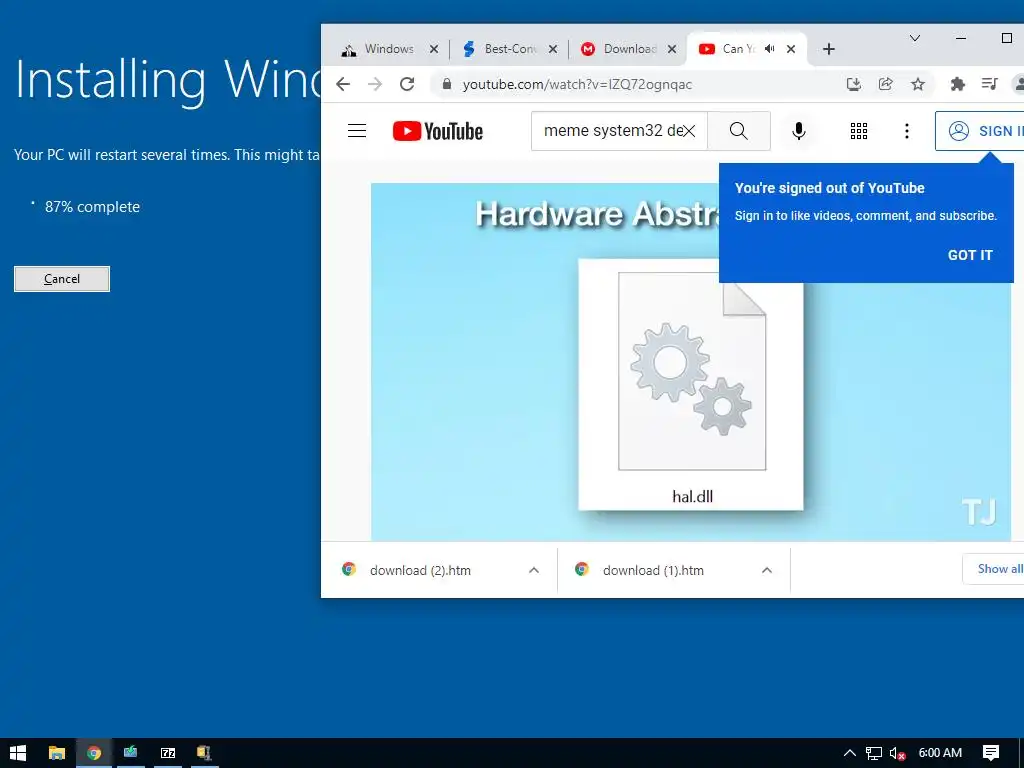Image resolution: width=1024 pixels, height=768 pixels.
Task: Install YouTube app from address bar icon
Action: (x=854, y=84)
